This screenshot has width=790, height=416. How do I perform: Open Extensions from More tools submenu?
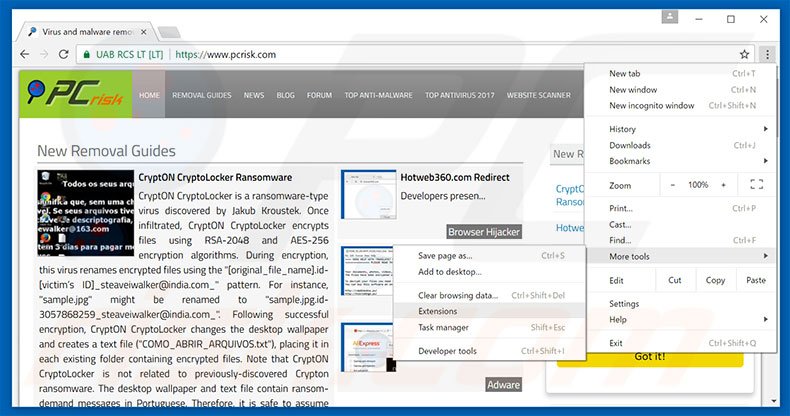click(x=489, y=311)
